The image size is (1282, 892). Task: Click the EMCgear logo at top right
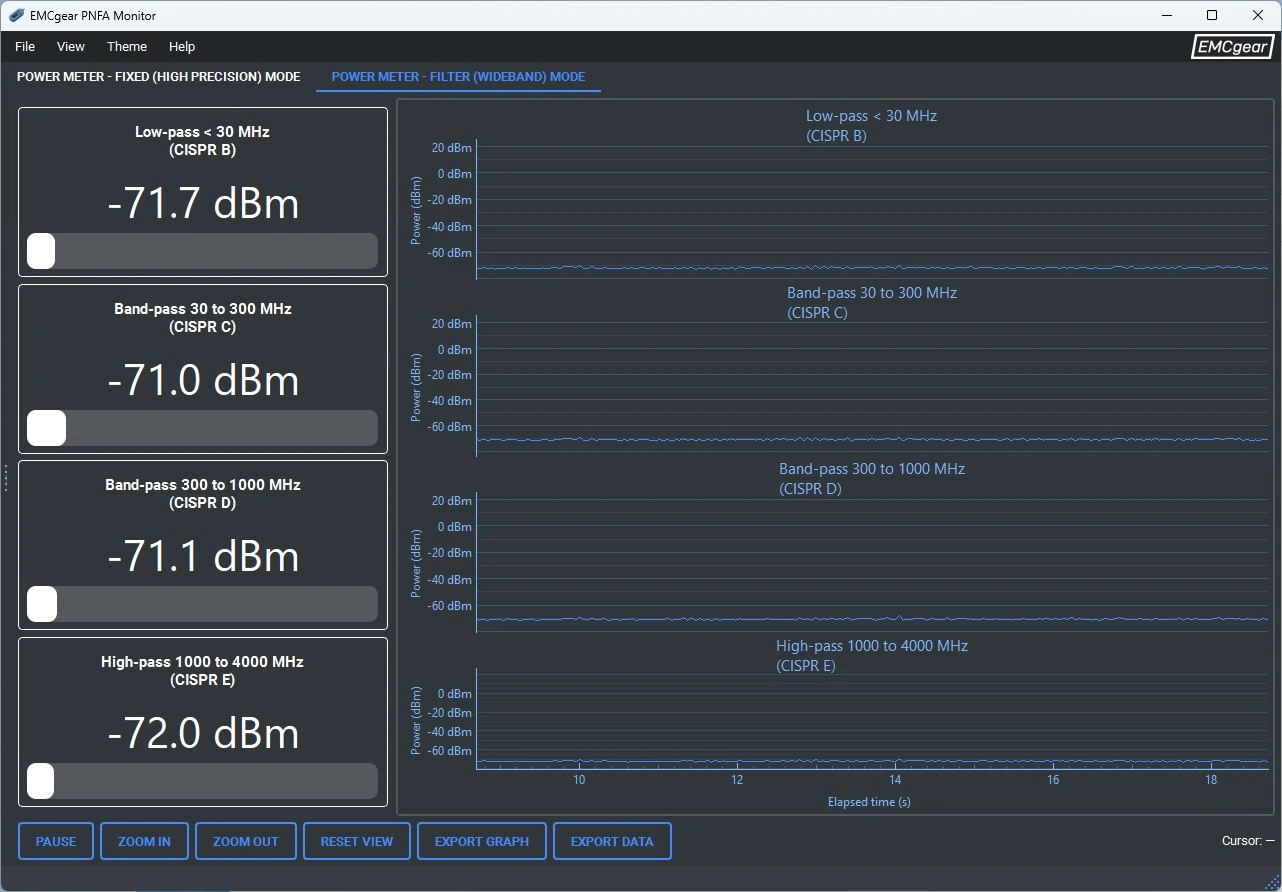pos(1233,47)
